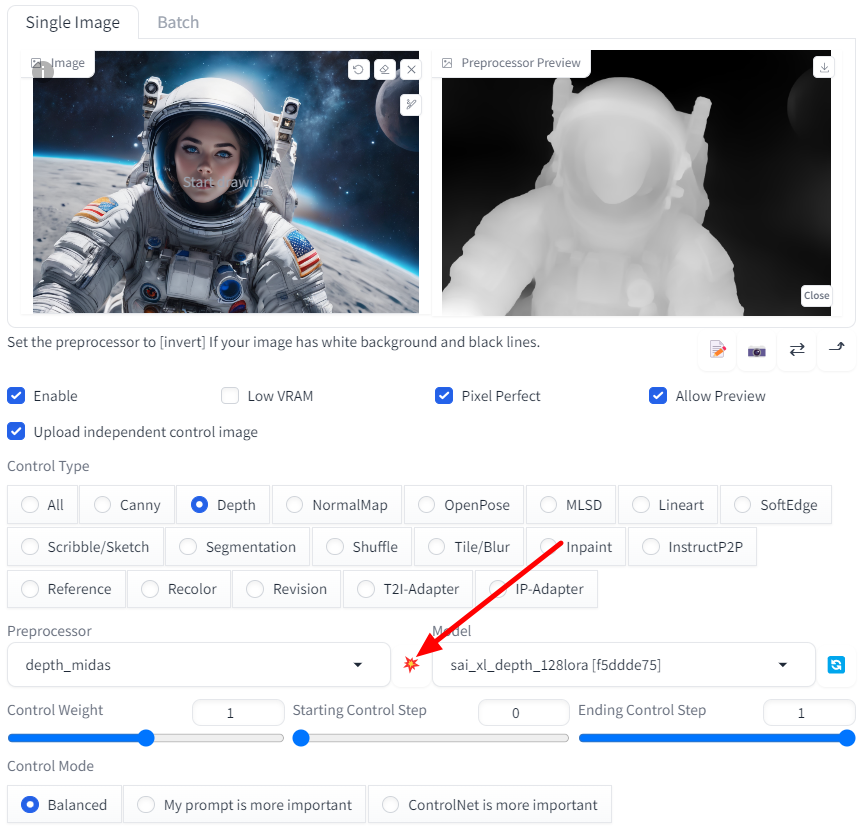This screenshot has width=867, height=835.
Task: Click the Starting Control Step value field
Action: [x=524, y=712]
